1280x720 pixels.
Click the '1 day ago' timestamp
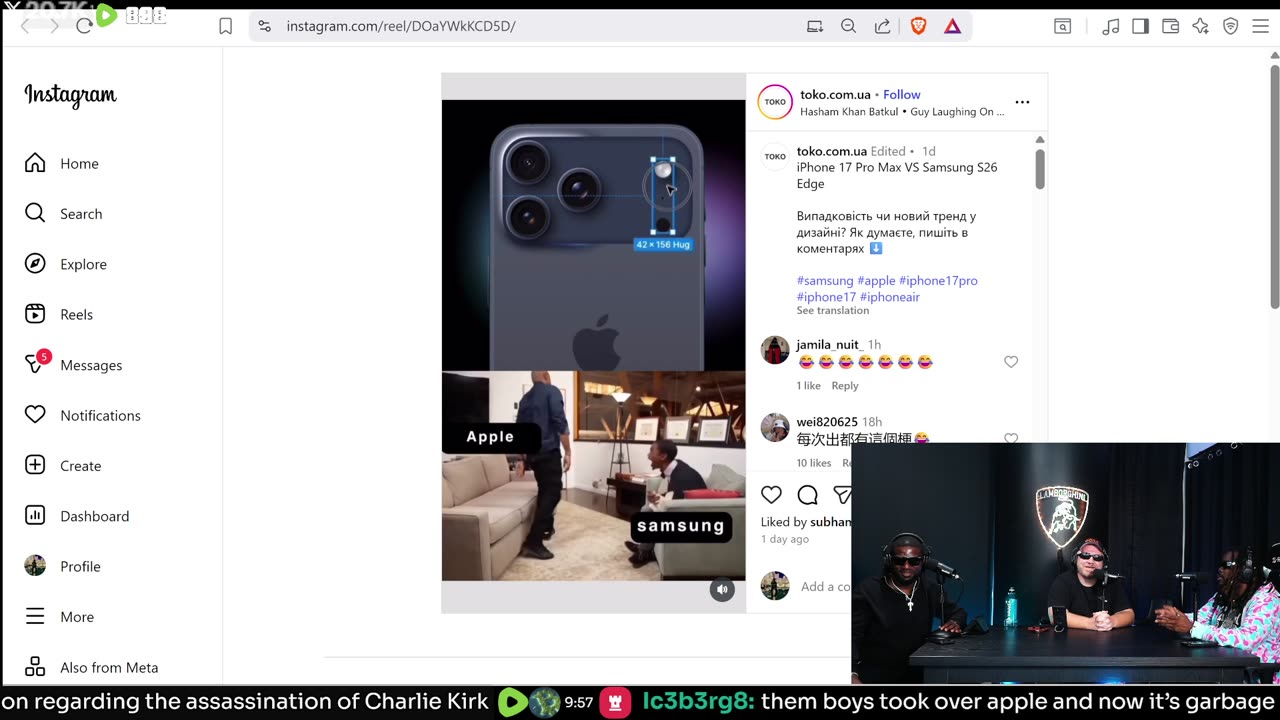tap(785, 539)
